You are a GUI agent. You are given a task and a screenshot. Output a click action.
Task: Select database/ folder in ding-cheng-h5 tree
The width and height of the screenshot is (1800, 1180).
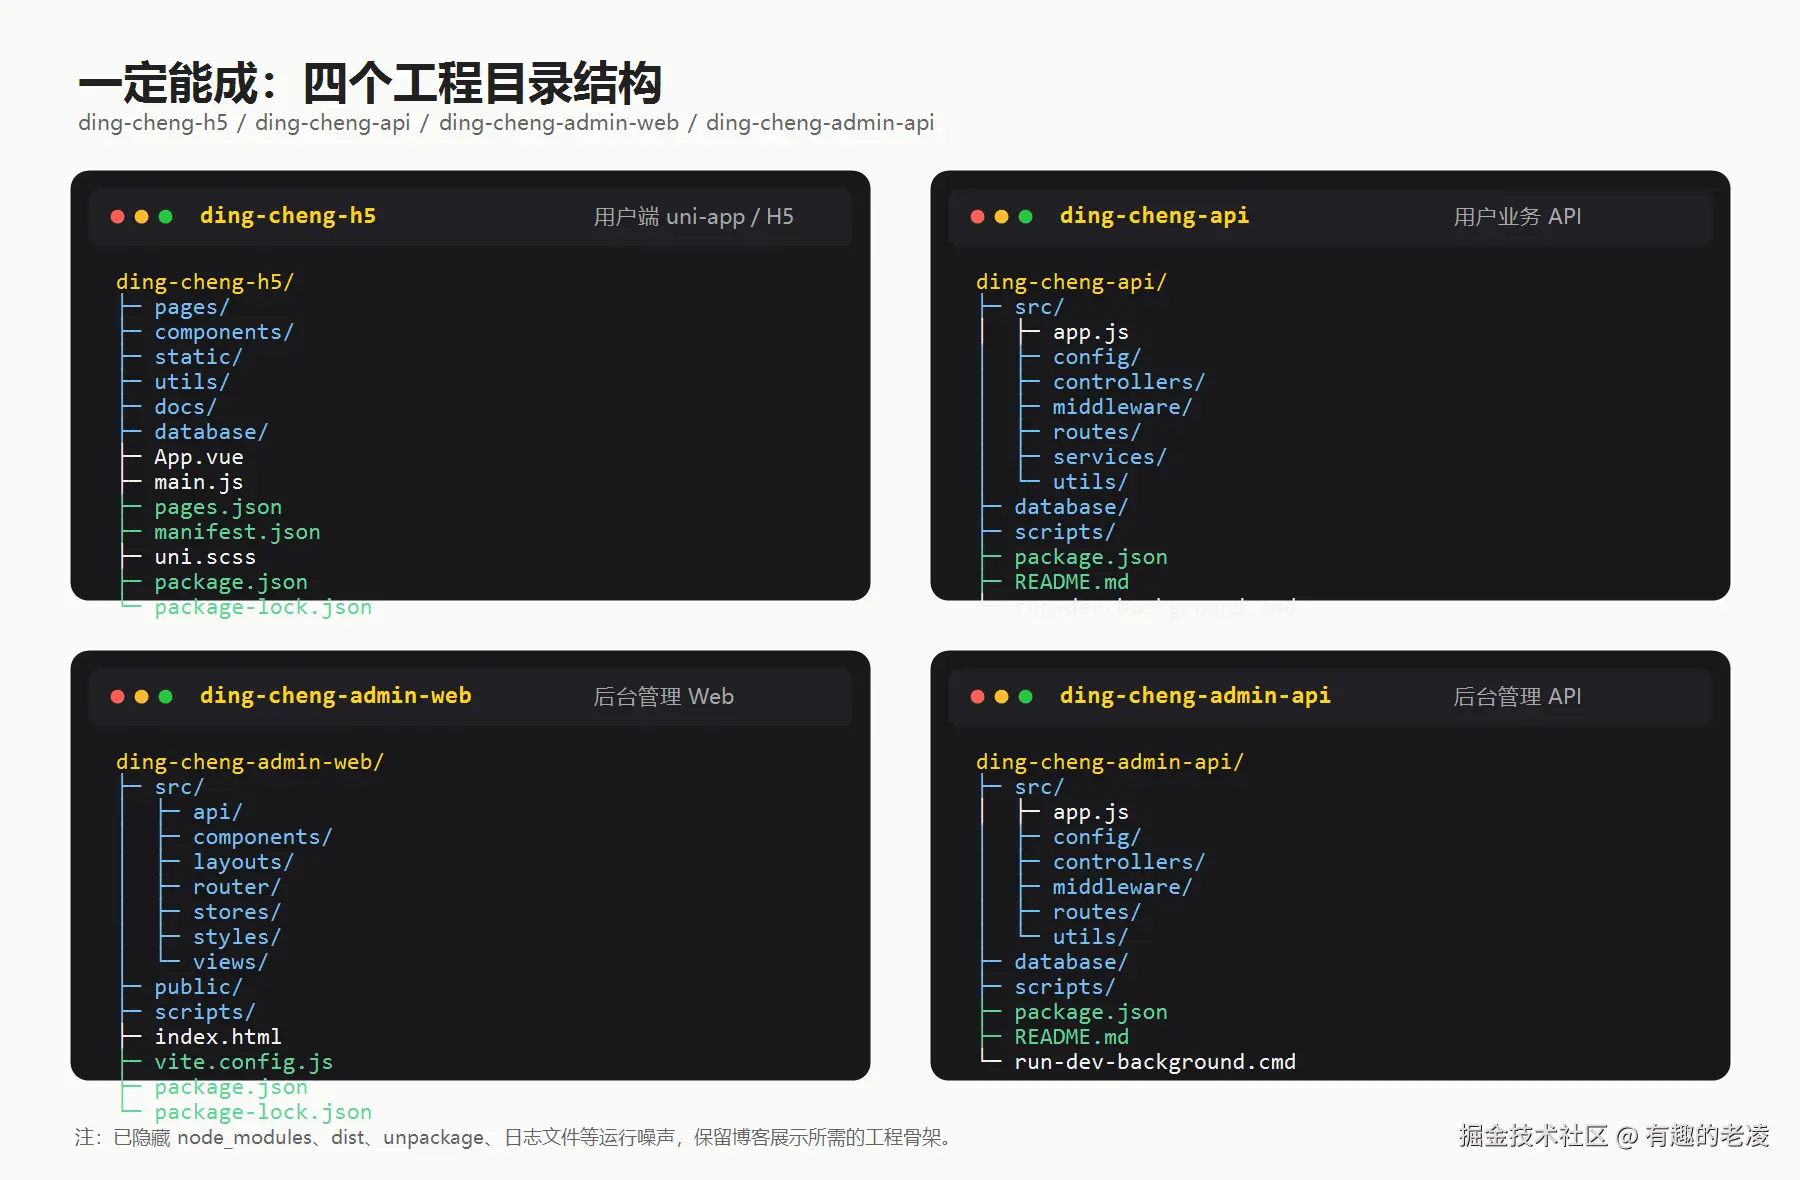coord(211,433)
